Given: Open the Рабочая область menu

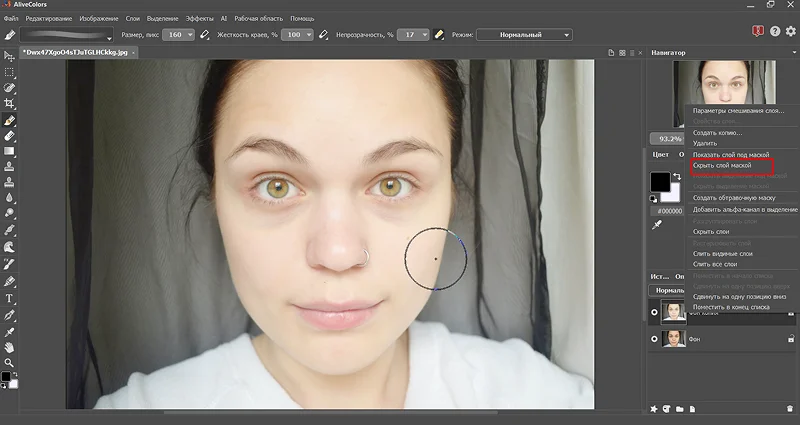Looking at the screenshot, I should (x=258, y=18).
